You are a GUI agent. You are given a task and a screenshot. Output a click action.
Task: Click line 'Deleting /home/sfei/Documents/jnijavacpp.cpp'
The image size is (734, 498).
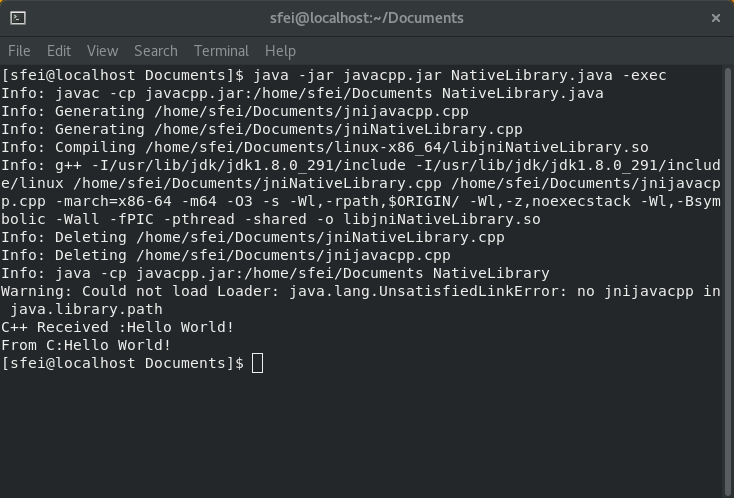click(x=253, y=255)
